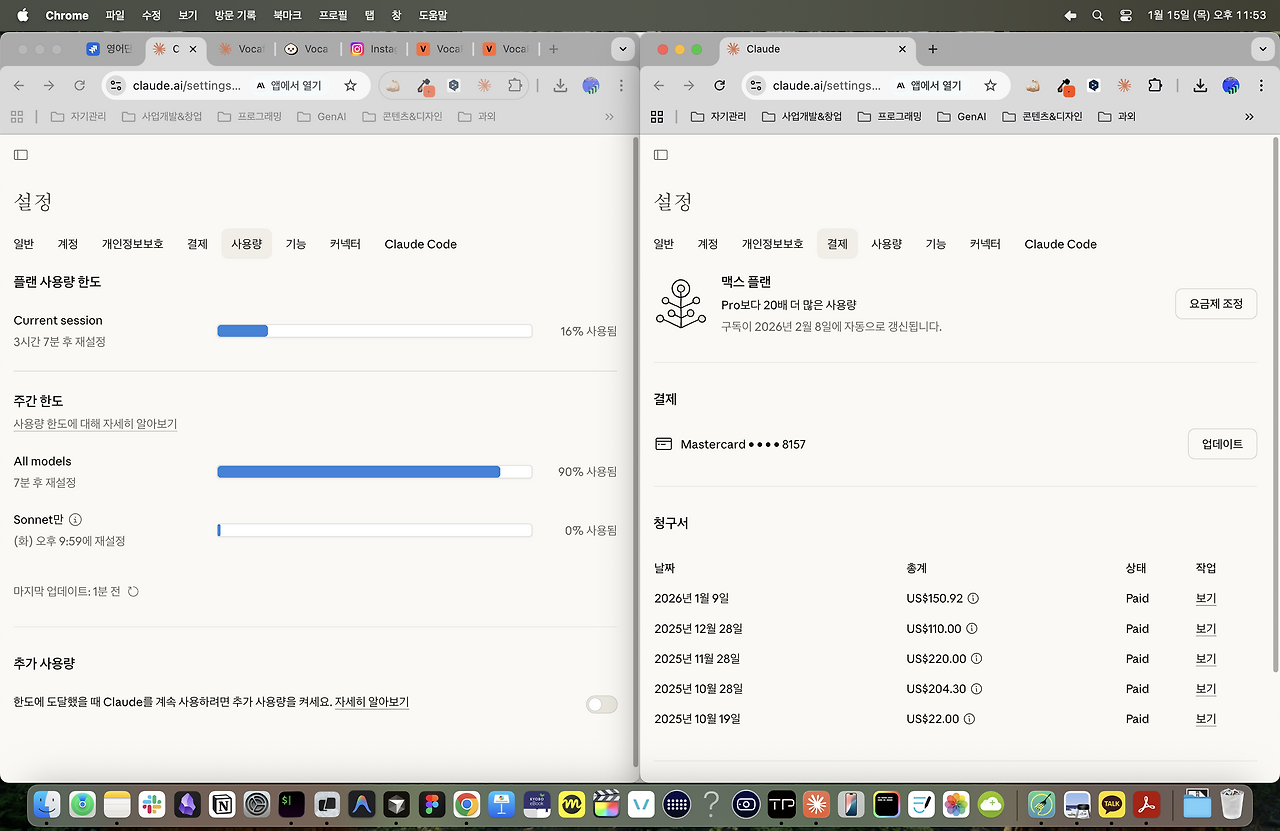
Task: Open the 자세히 알아보기 link under 추가 사용량
Action: tap(372, 702)
